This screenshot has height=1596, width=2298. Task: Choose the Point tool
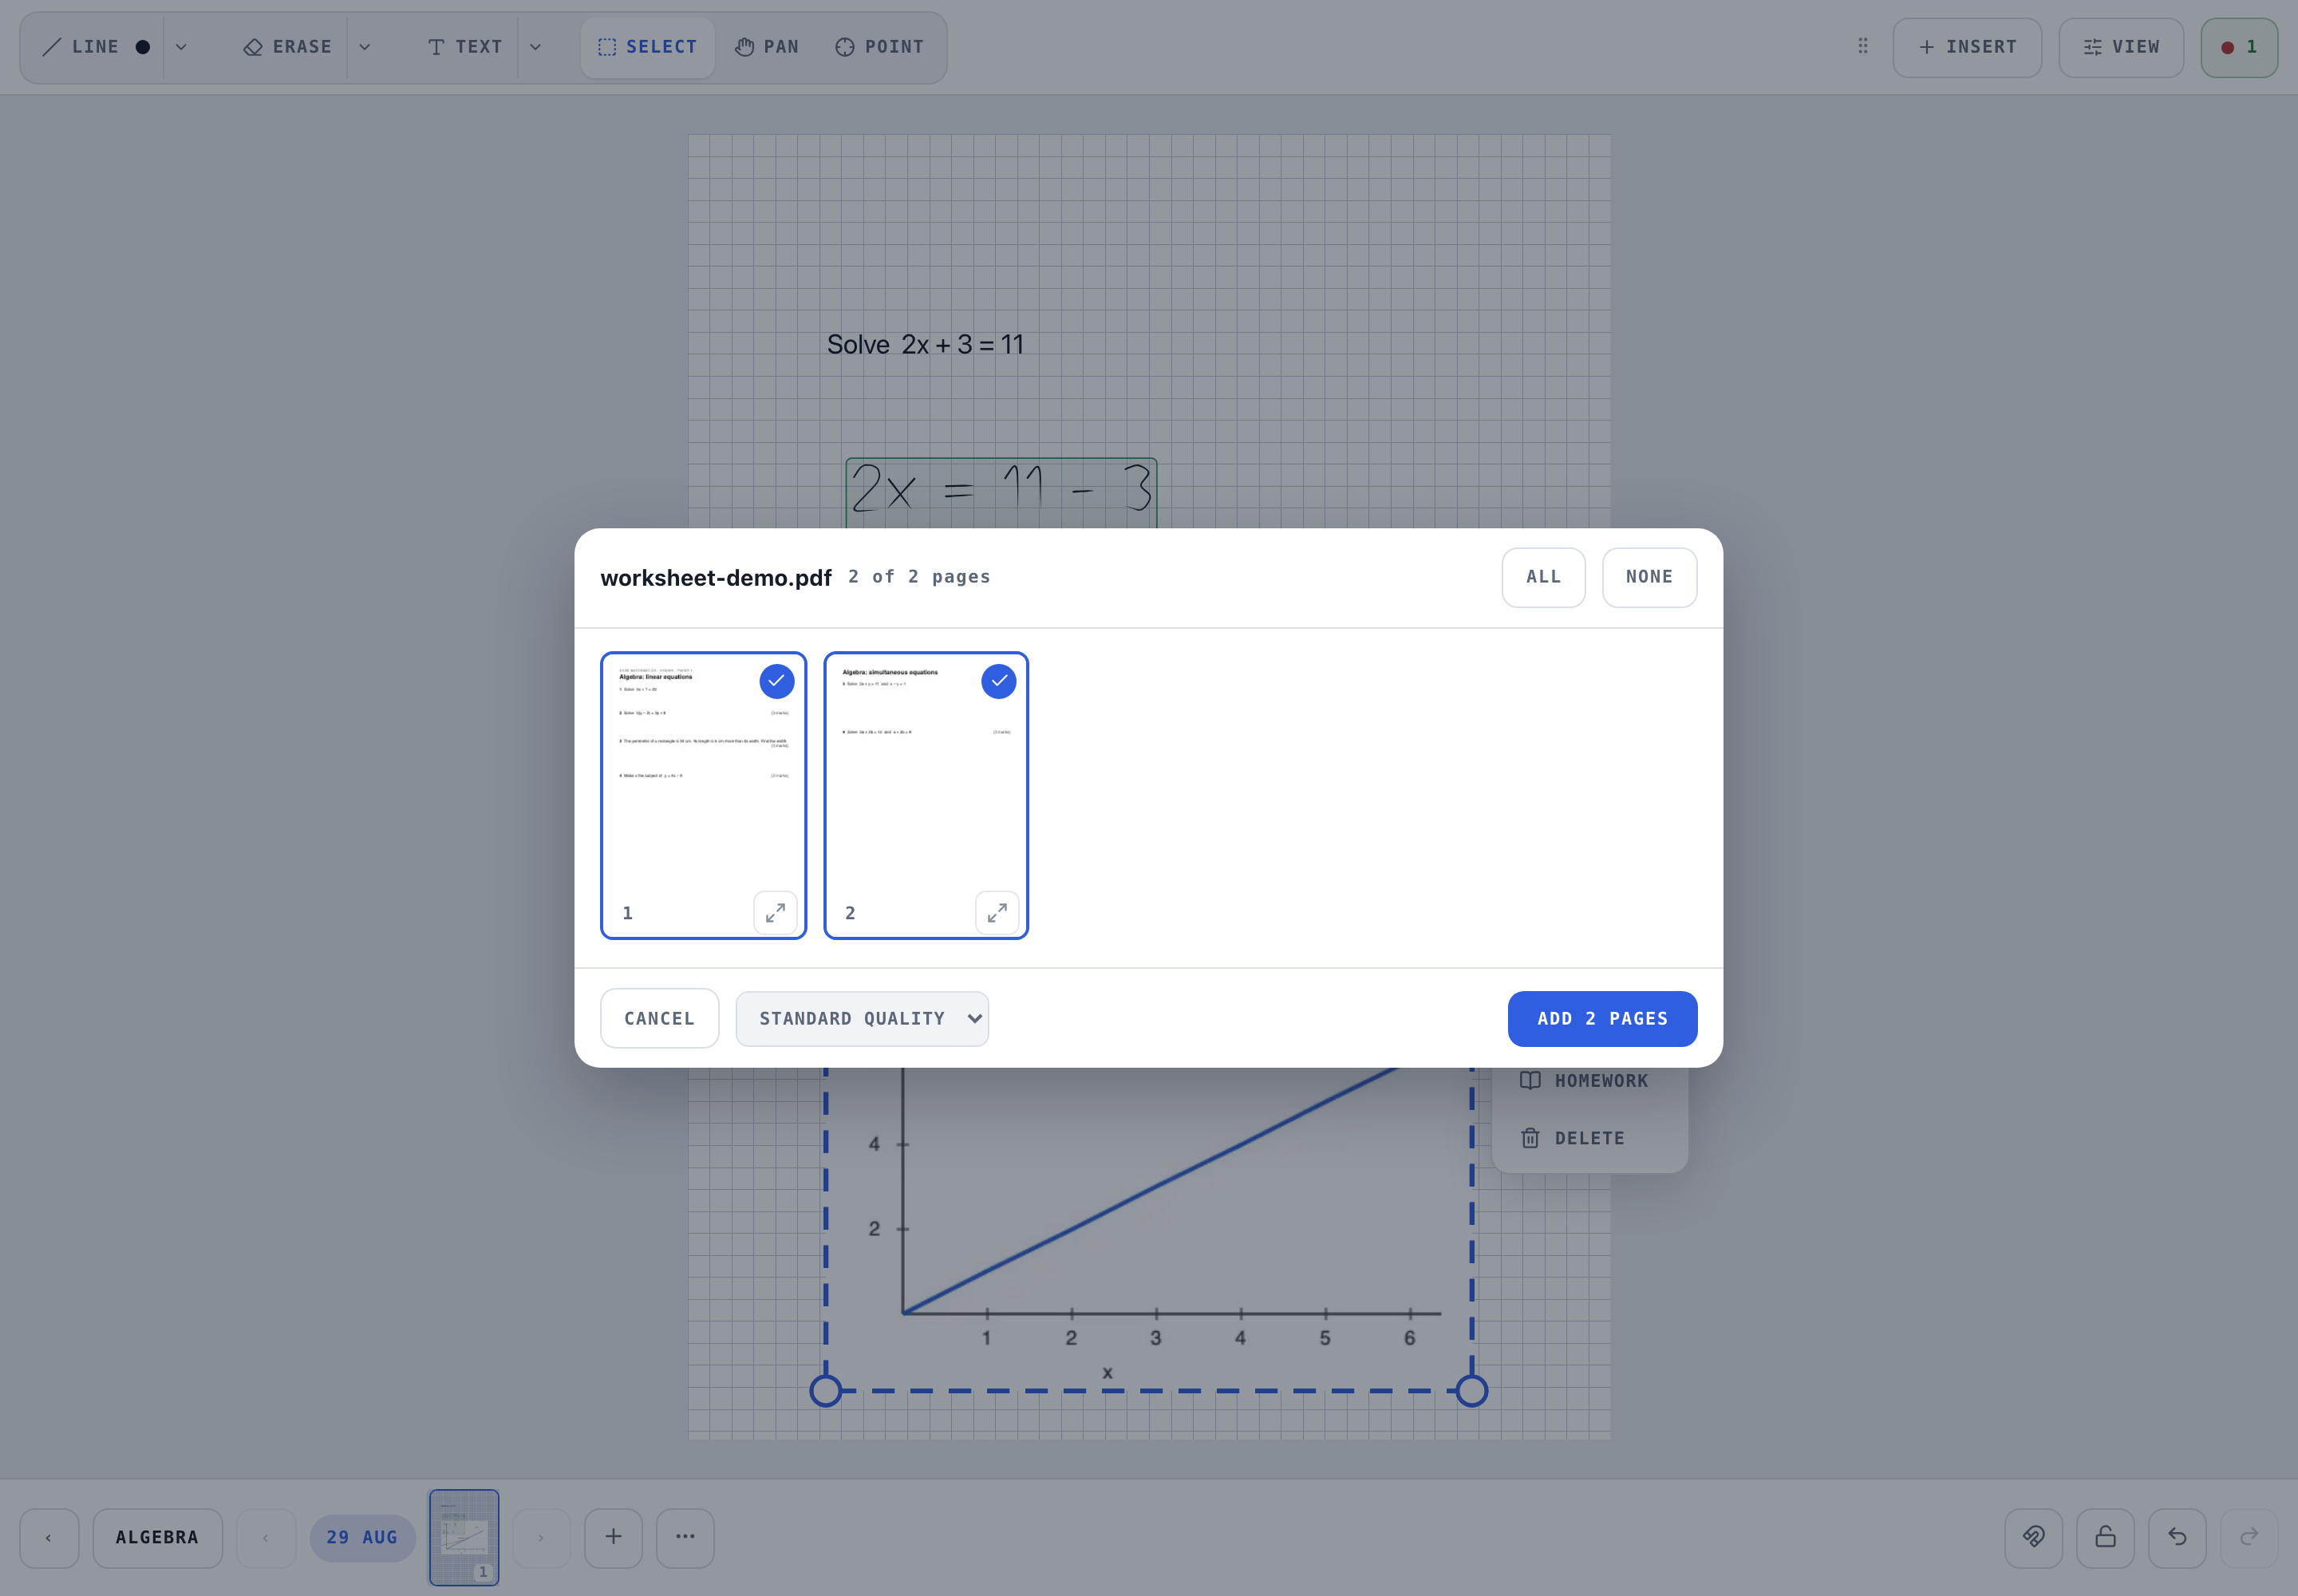click(x=880, y=47)
